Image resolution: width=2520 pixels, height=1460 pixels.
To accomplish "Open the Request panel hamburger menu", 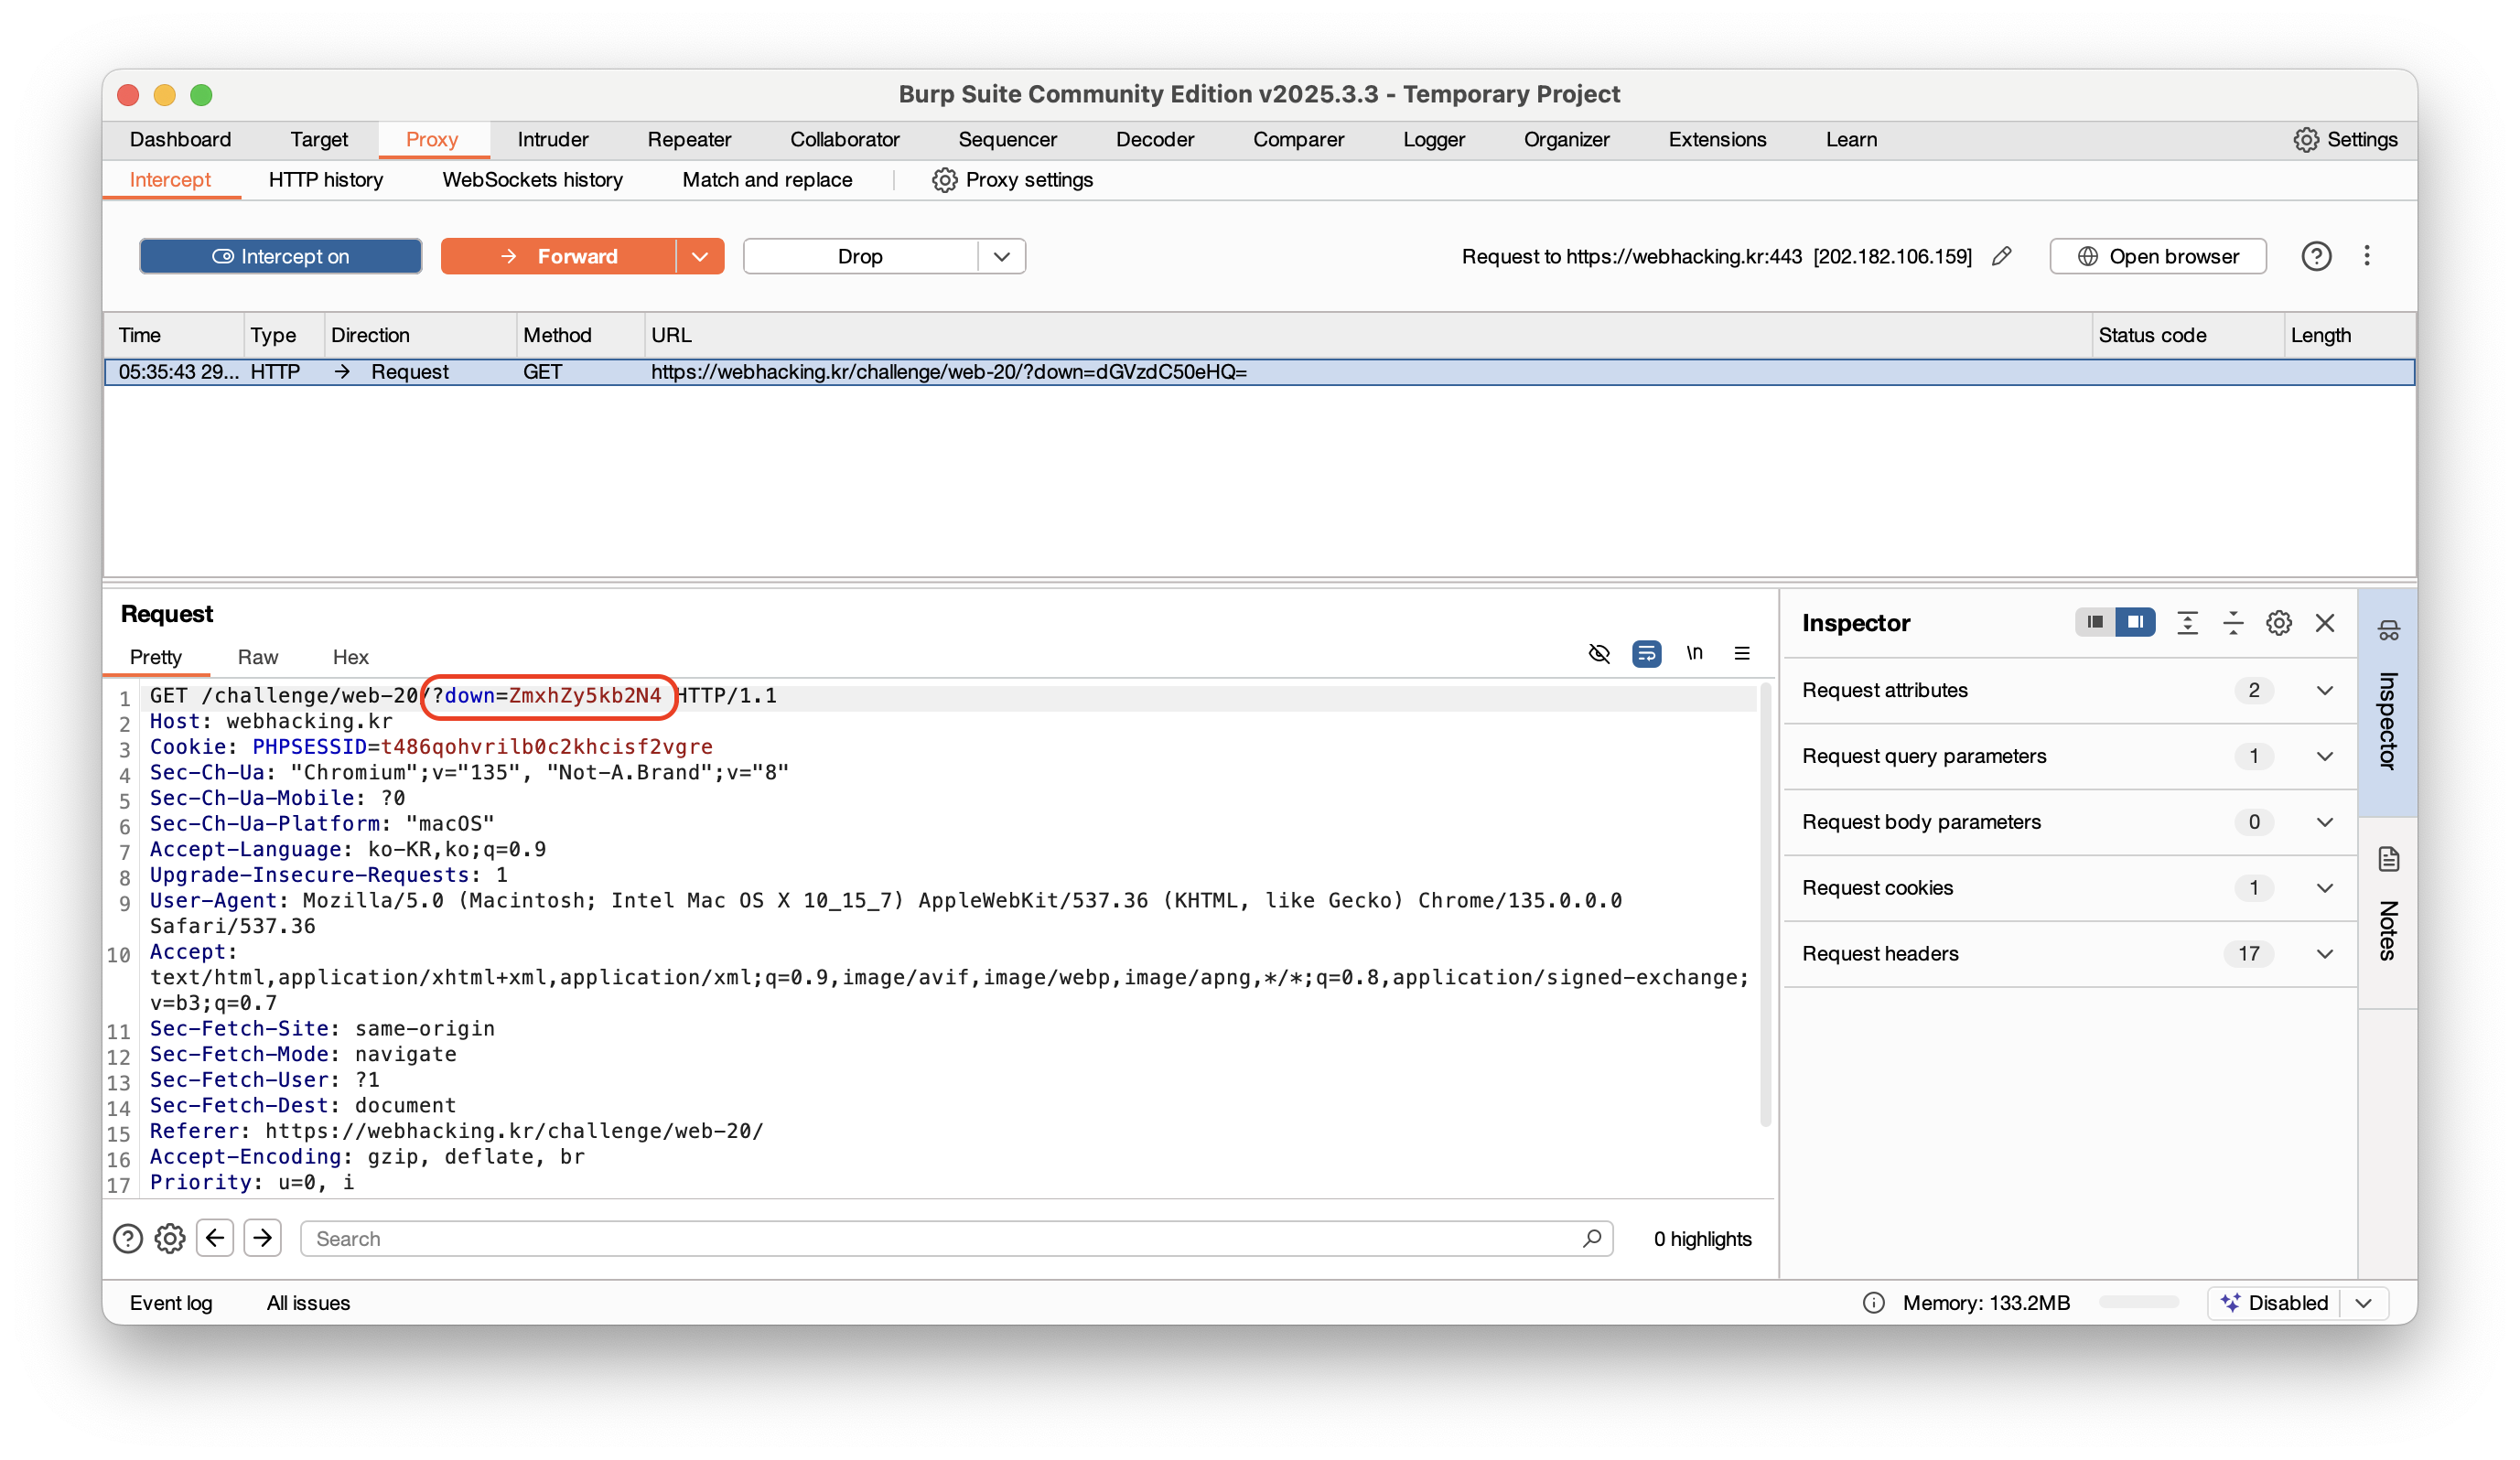I will 1742,654.
